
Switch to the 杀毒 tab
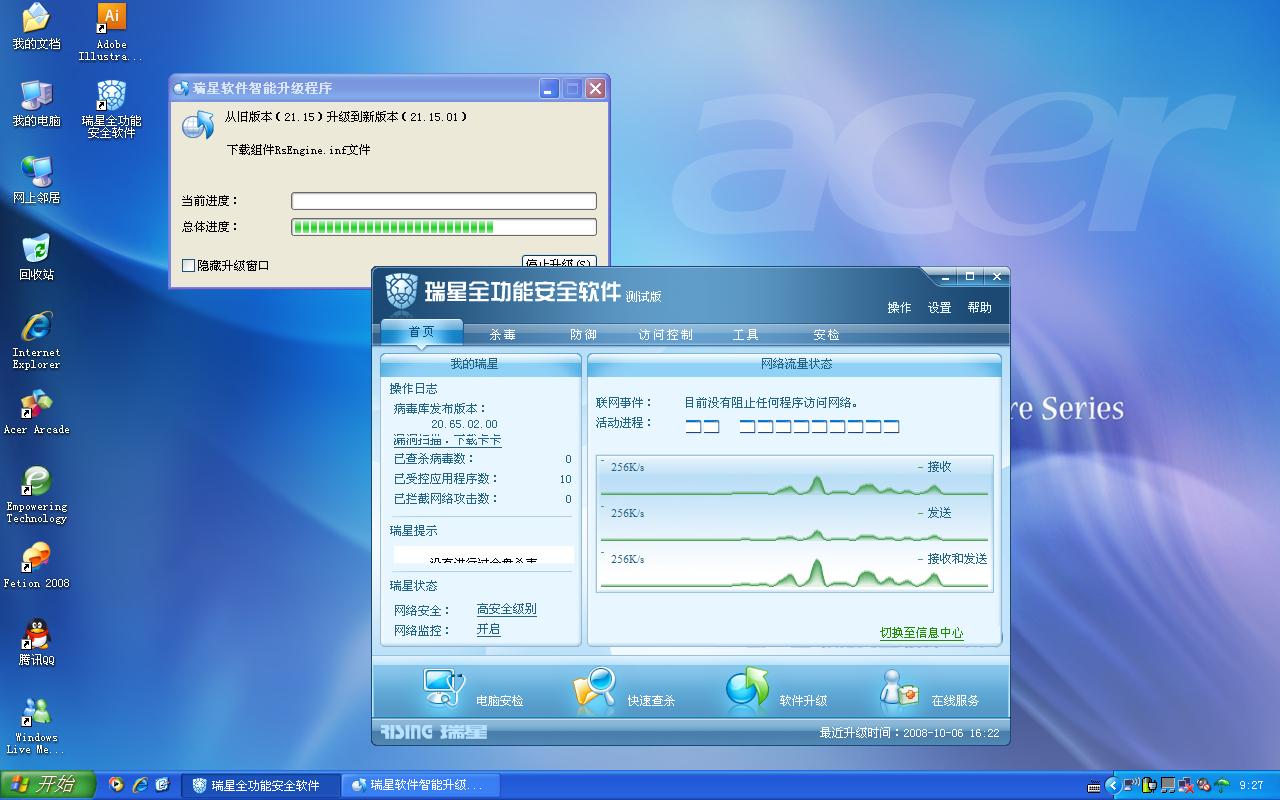coord(503,335)
